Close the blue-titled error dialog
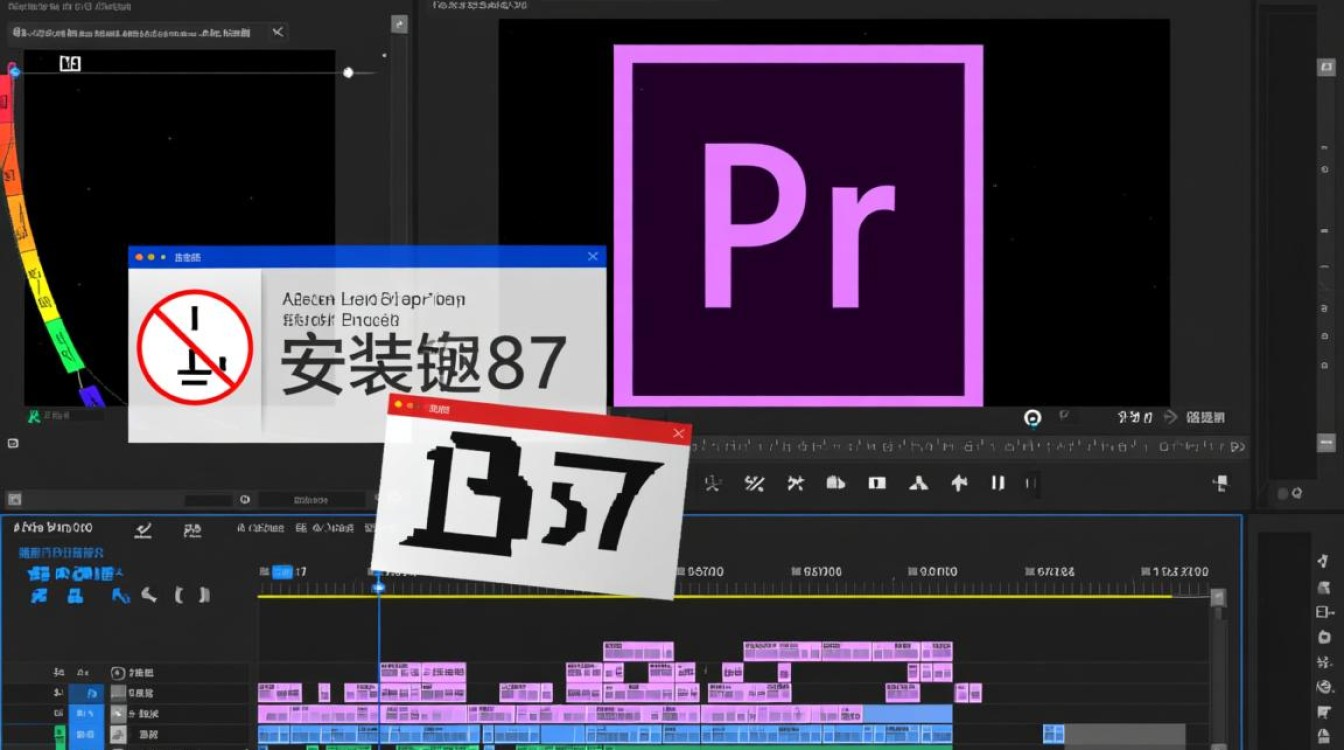The height and width of the screenshot is (750, 1344). point(592,257)
